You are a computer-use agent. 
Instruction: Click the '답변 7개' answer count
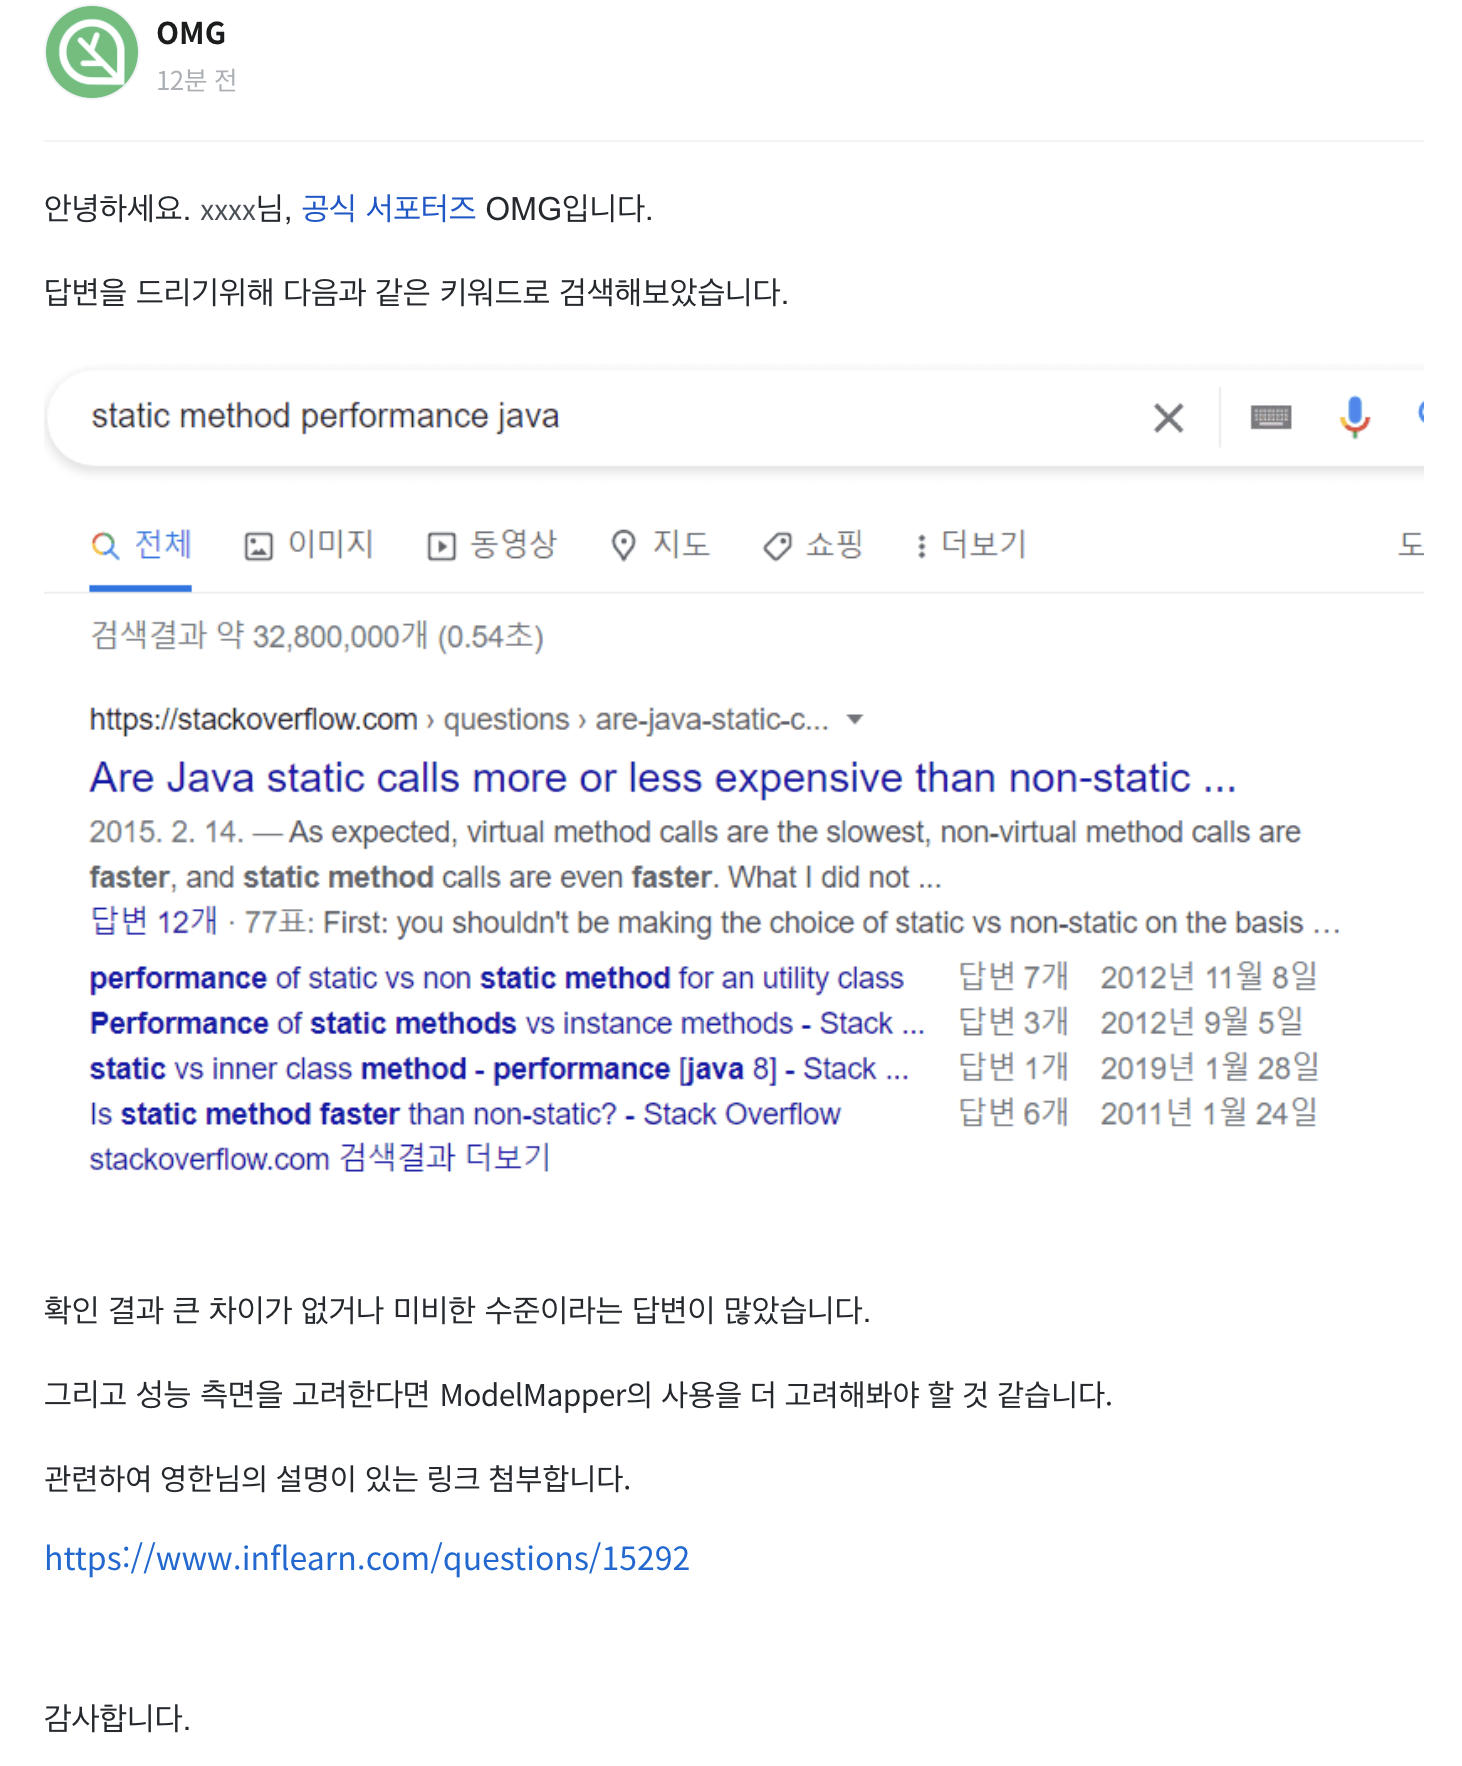pyautogui.click(x=1013, y=976)
